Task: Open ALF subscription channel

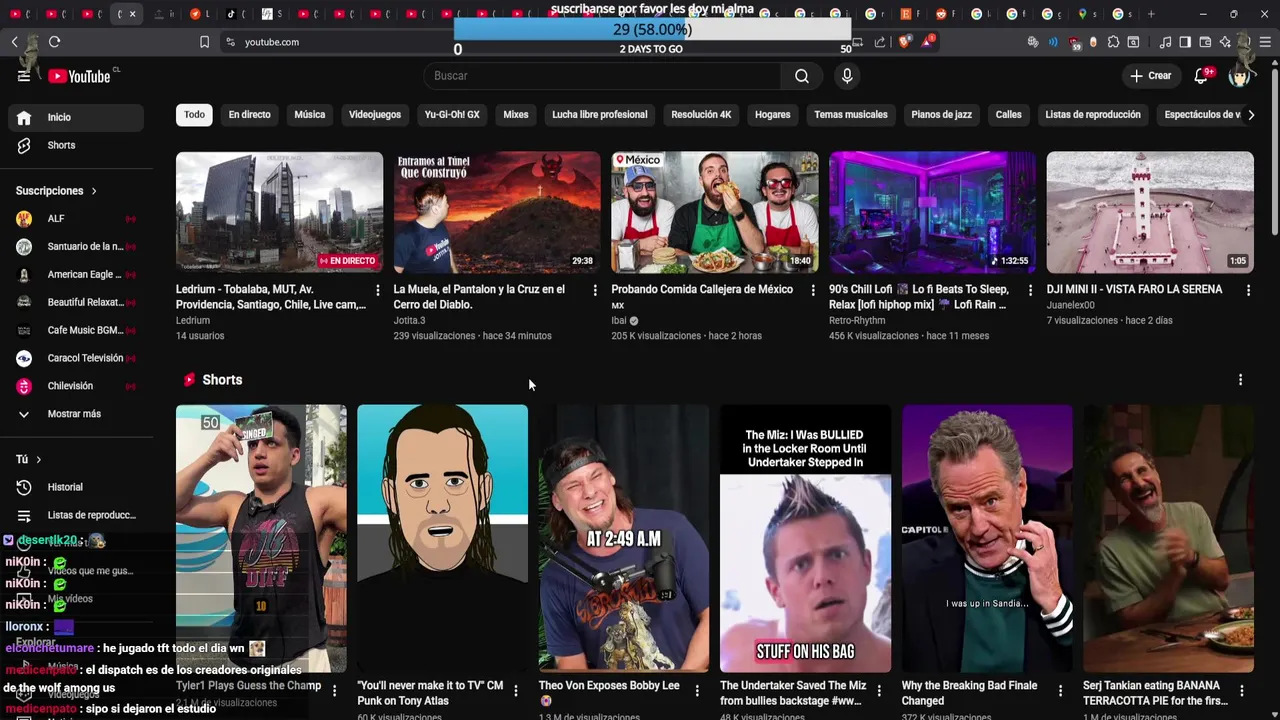Action: (75, 219)
